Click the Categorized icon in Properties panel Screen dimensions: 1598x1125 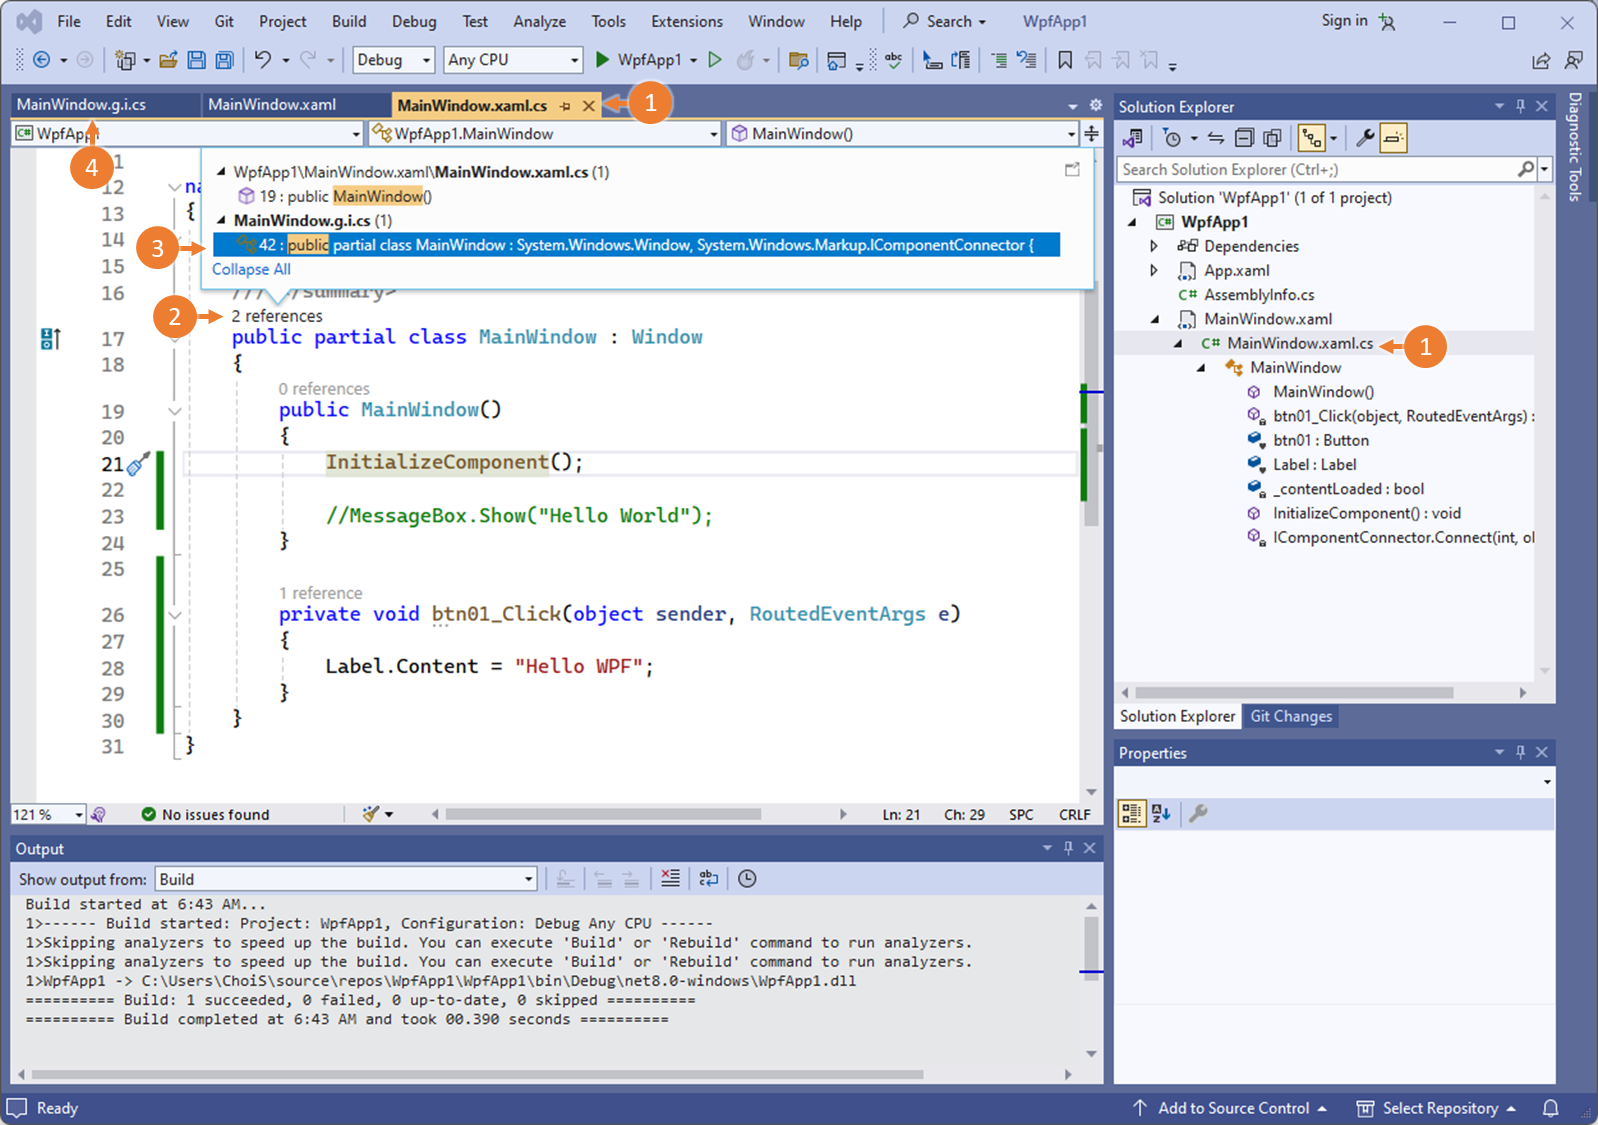point(1131,813)
